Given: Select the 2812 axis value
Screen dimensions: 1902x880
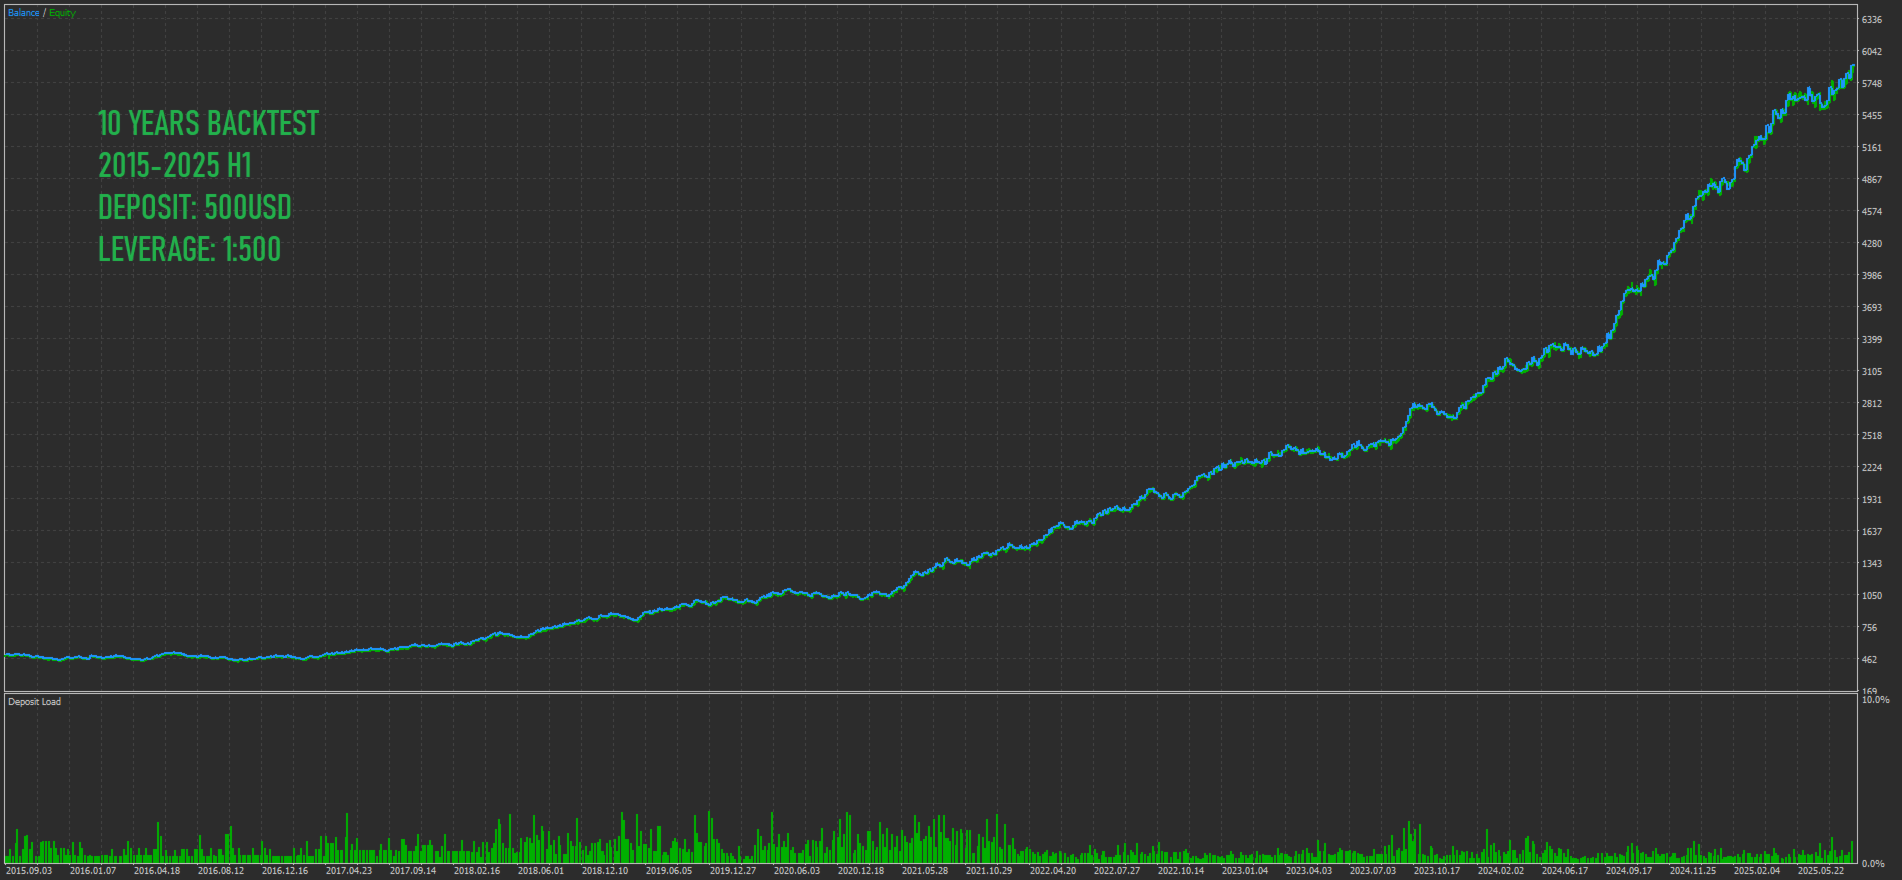Looking at the screenshot, I should (x=1871, y=404).
